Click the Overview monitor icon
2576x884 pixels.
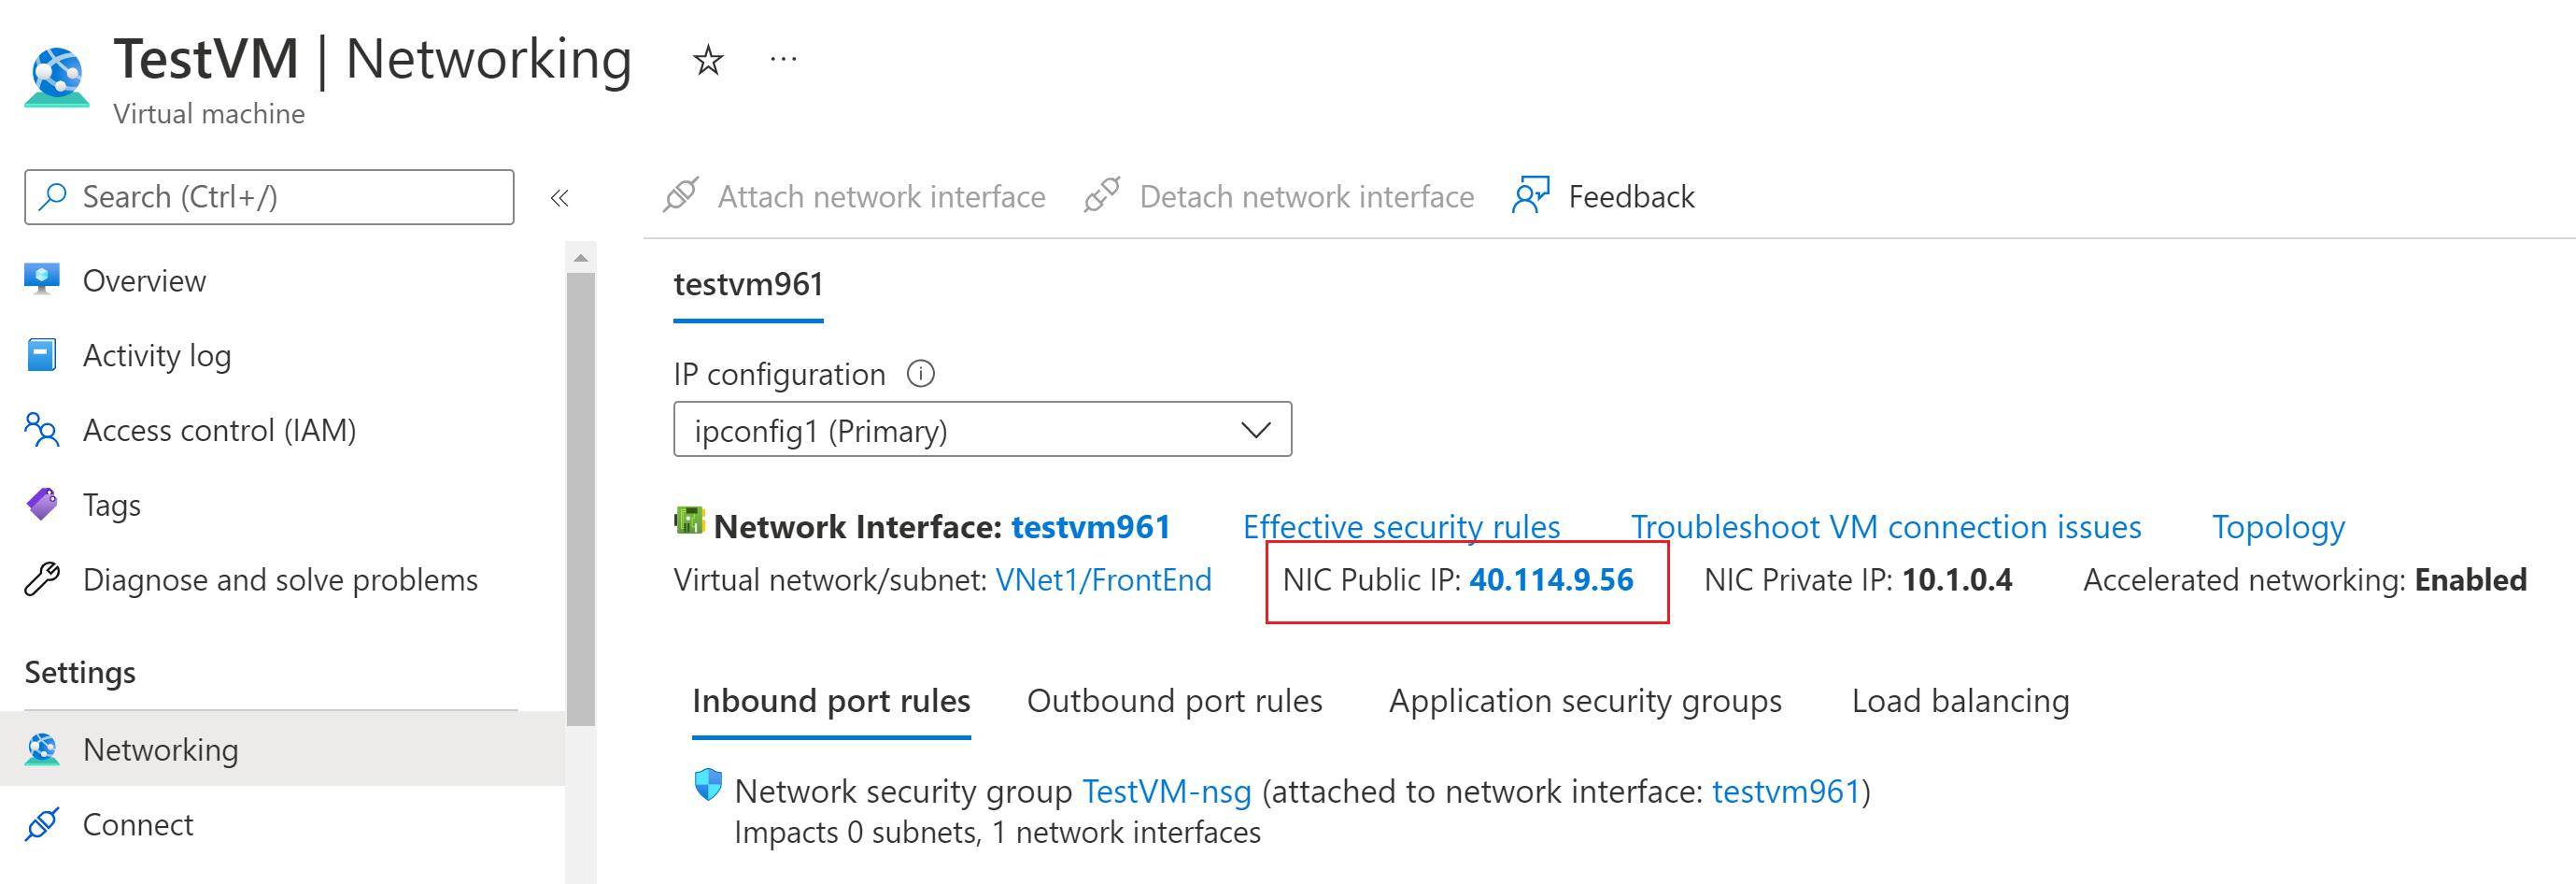pyautogui.click(x=42, y=280)
